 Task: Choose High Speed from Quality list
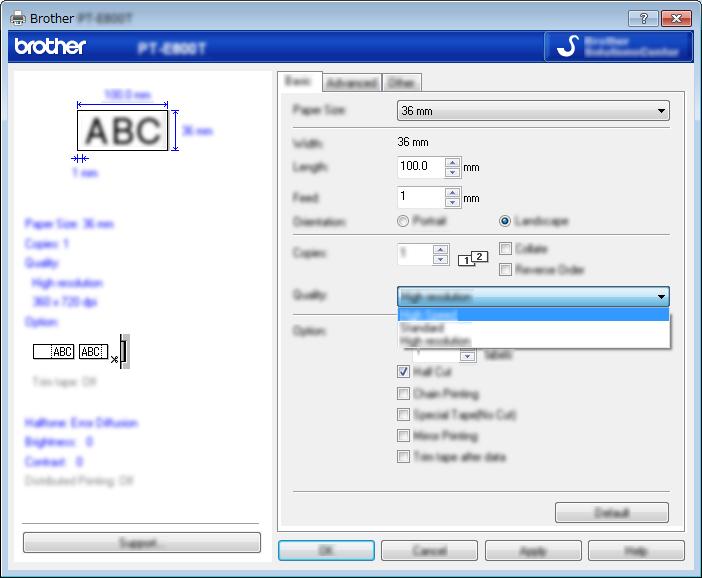click(533, 314)
